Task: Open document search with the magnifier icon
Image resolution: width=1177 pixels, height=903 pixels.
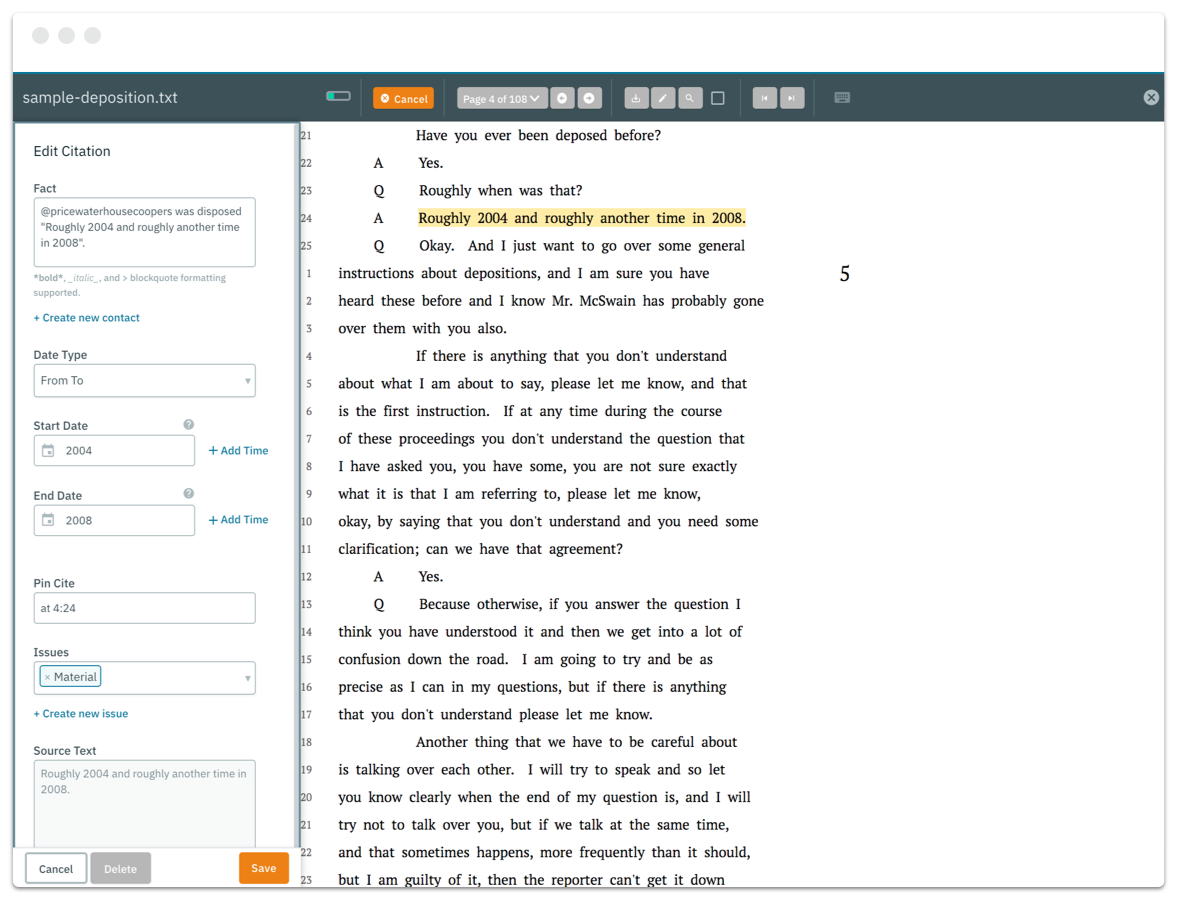Action: (690, 97)
